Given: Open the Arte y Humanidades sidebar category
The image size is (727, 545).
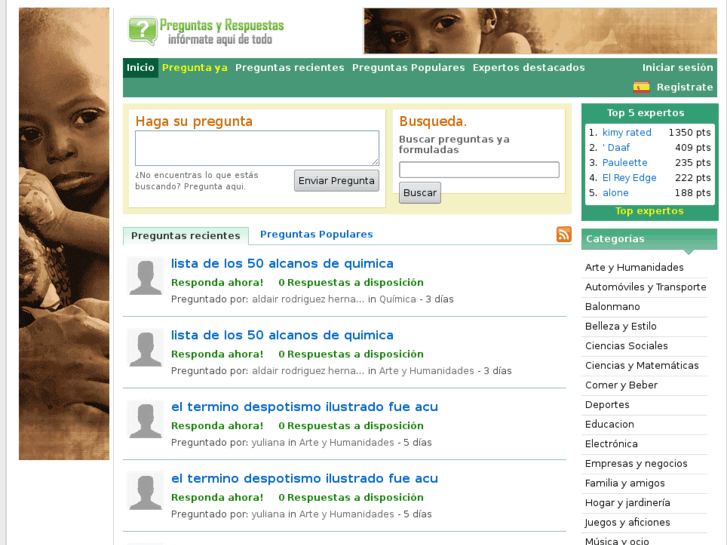Looking at the screenshot, I should point(634,267).
